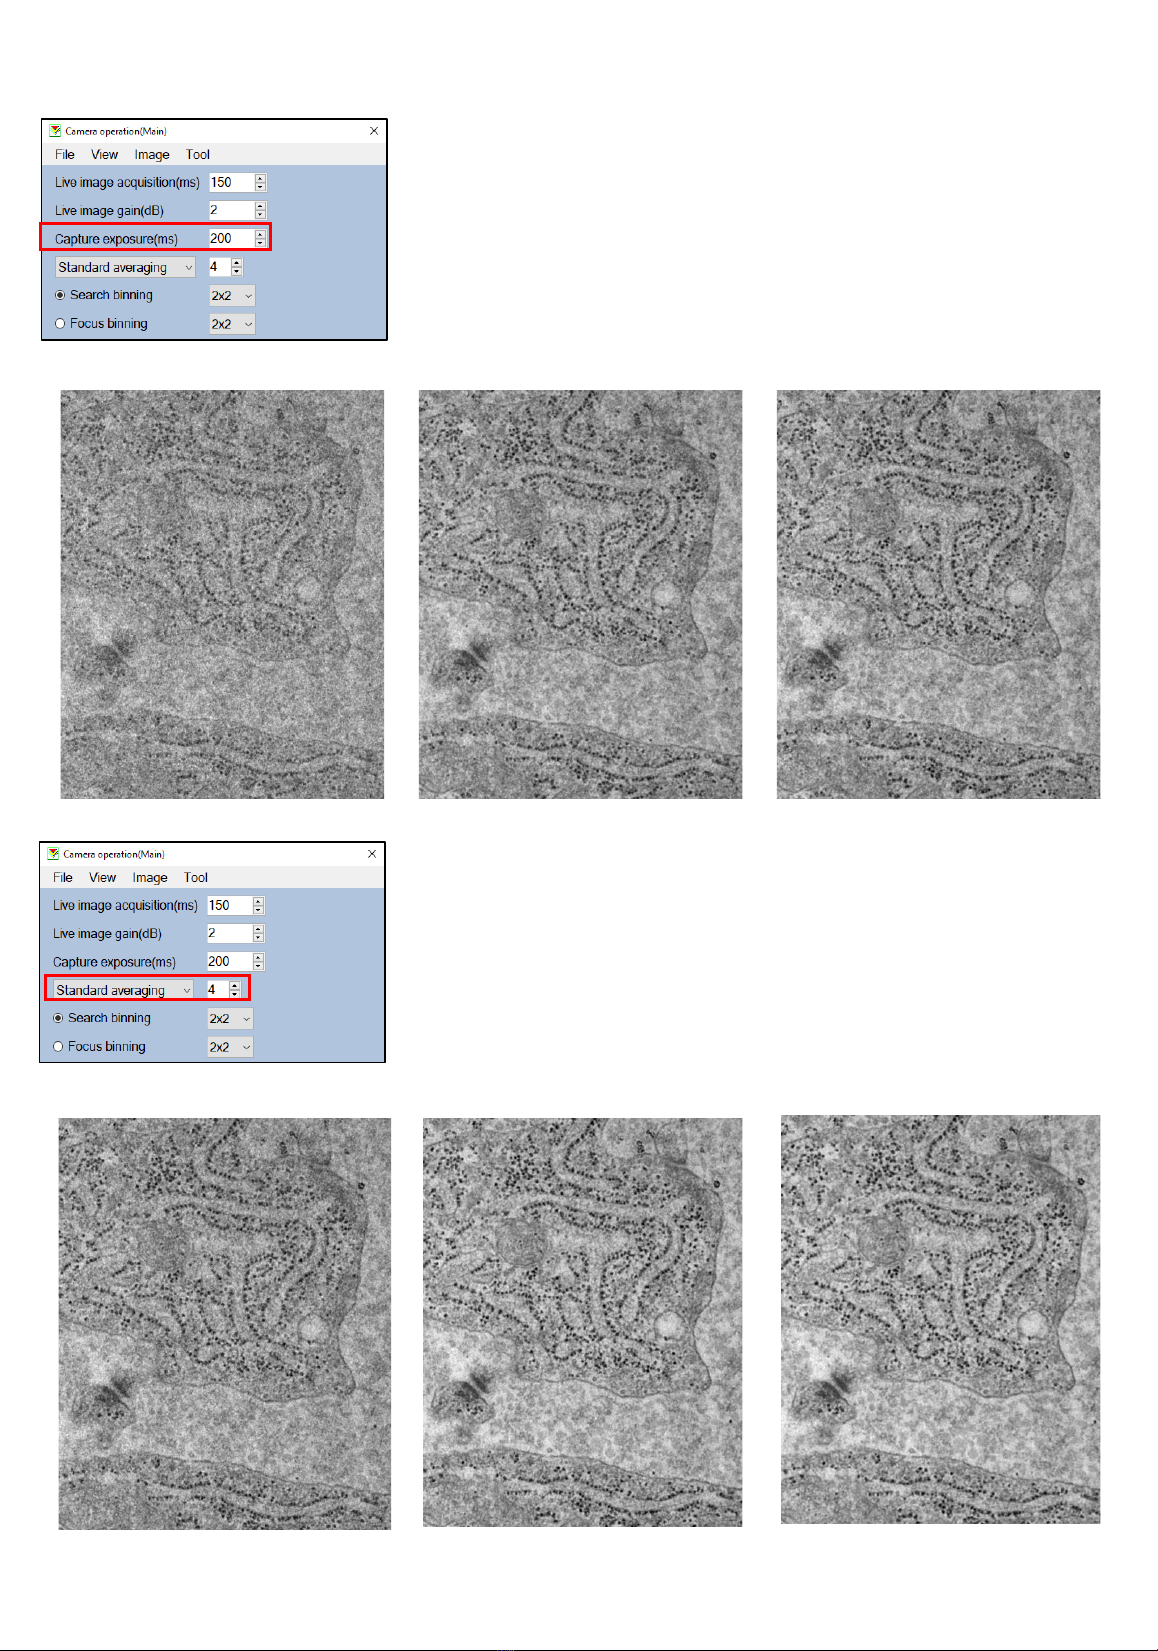Image resolution: width=1158 pixels, height=1651 pixels.
Task: Select last micrograph in lower image row
Action: [940, 1320]
